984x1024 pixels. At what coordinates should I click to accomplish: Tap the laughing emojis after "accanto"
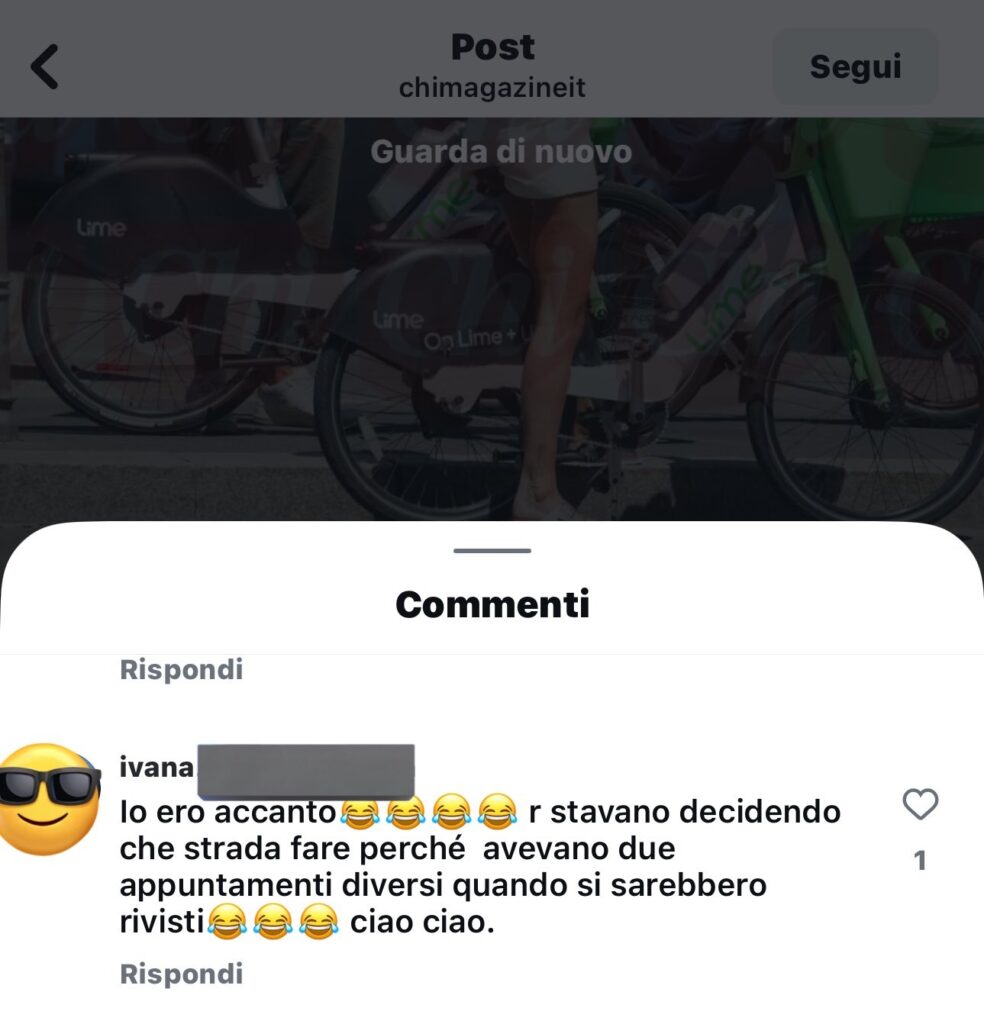coord(428,812)
